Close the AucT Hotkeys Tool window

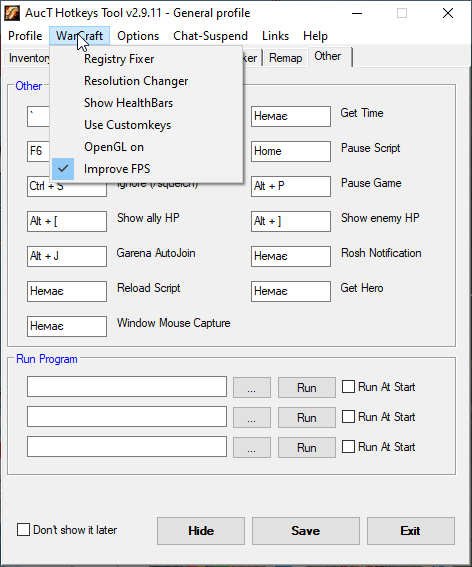tap(448, 13)
